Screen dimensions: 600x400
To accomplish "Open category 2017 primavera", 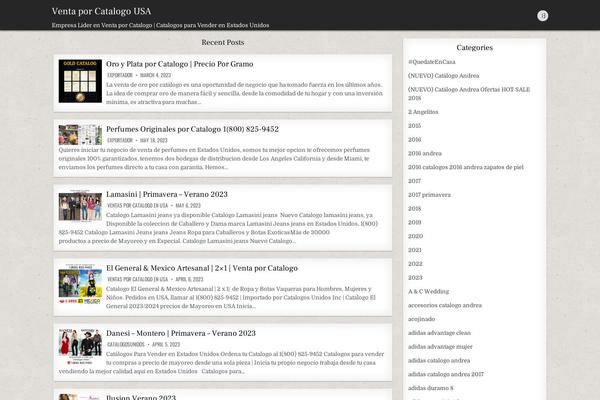I will (429, 194).
